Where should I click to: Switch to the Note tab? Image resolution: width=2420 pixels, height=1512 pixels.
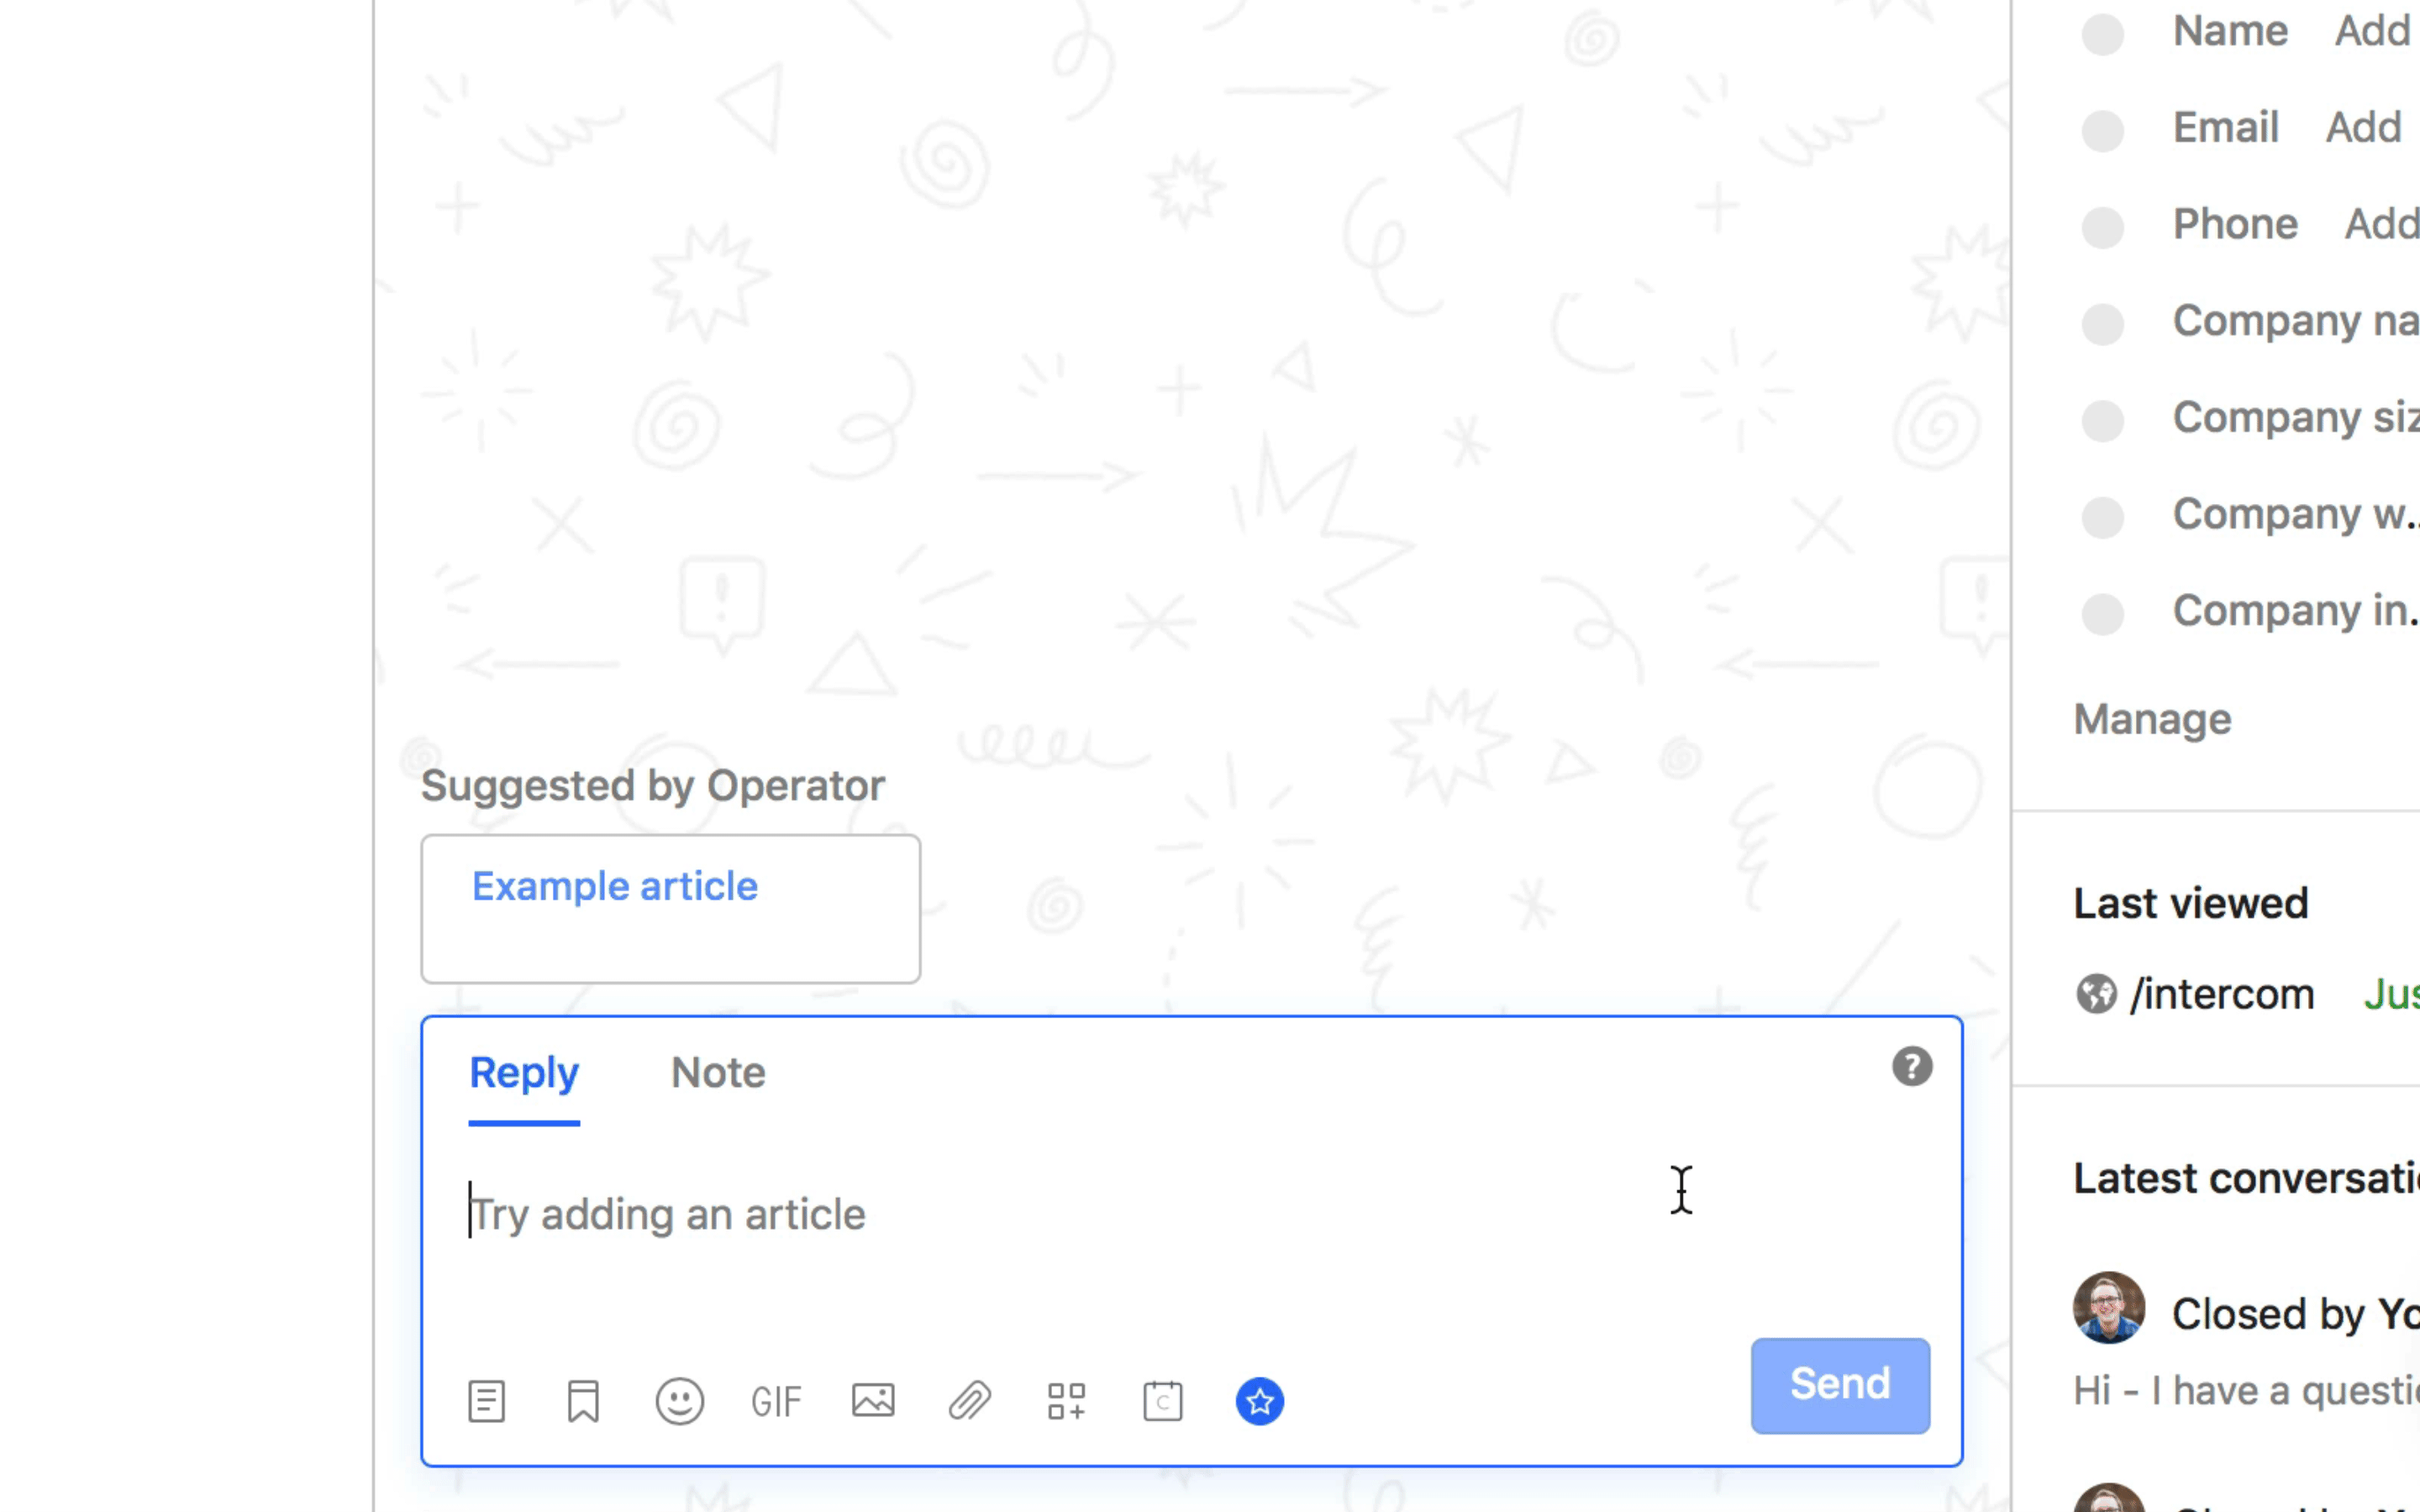point(718,1073)
